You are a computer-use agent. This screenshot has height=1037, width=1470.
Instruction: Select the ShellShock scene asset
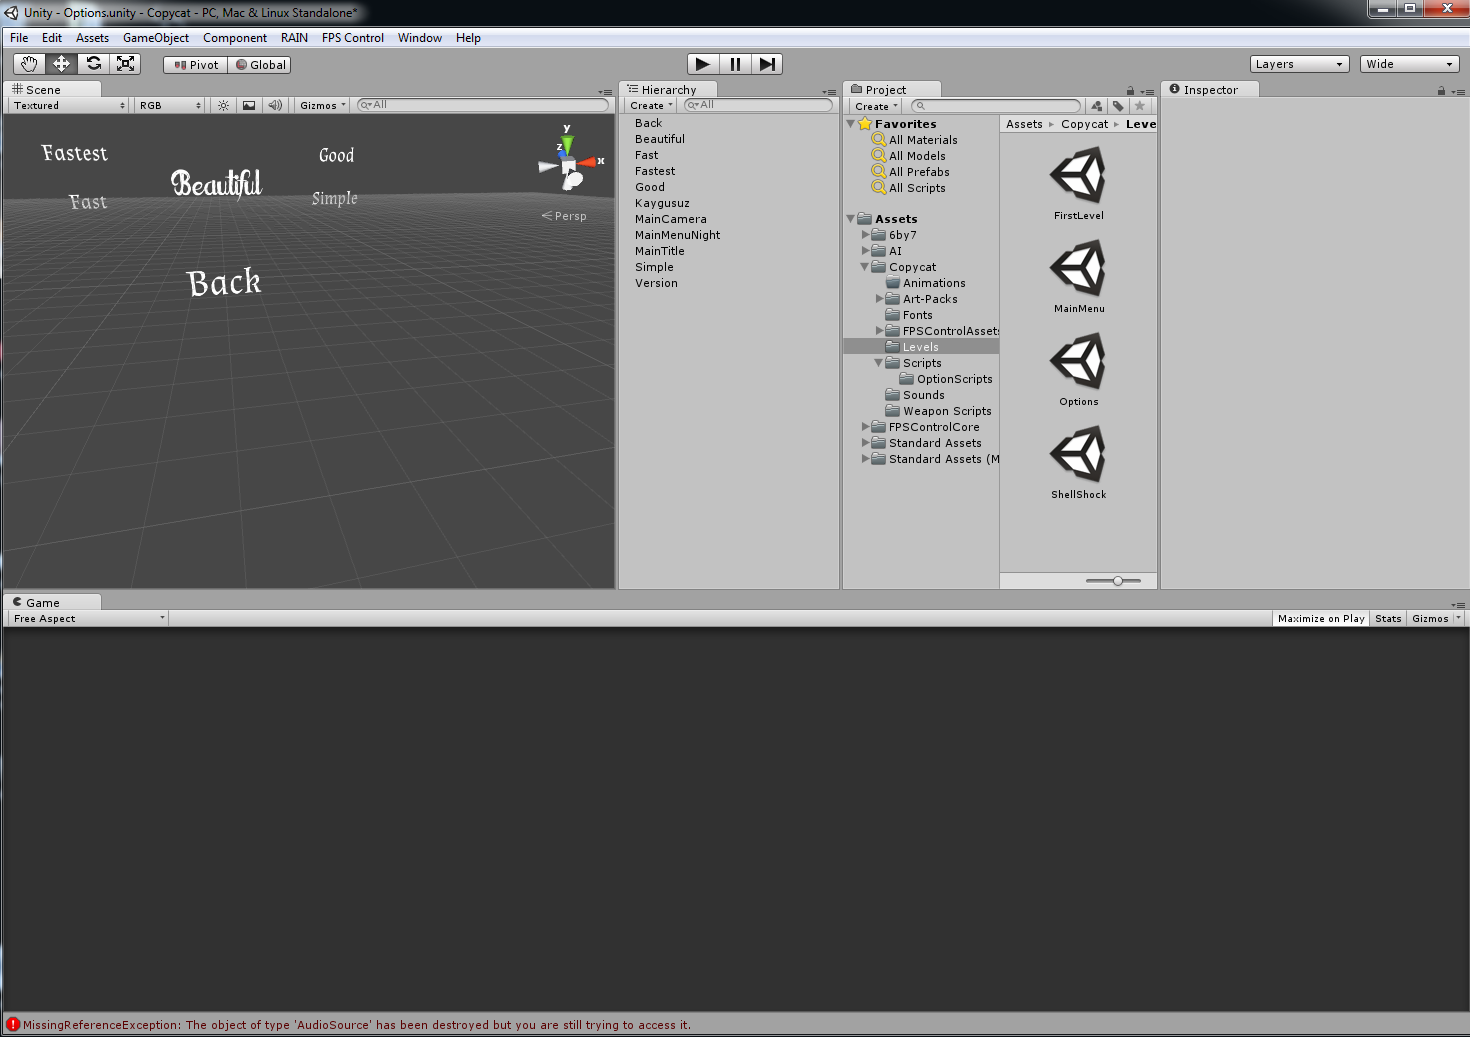(1078, 463)
